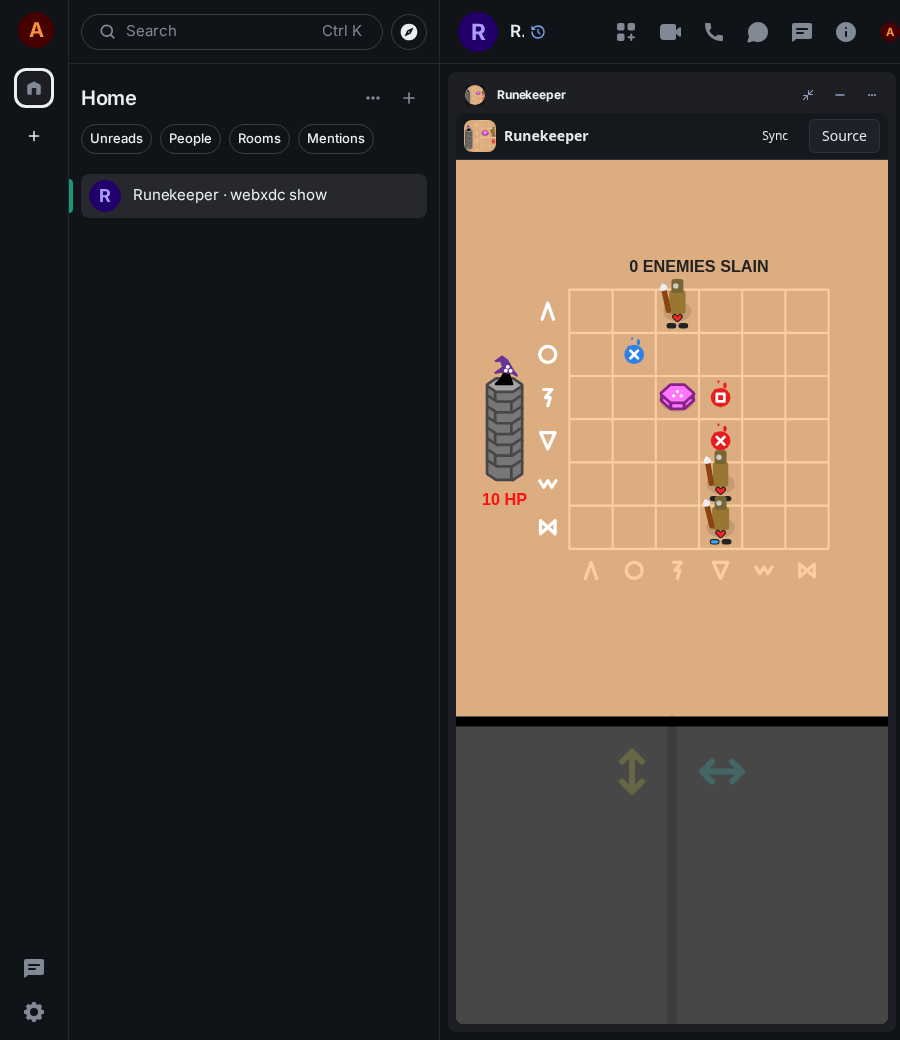Screen dimensions: 900x1040
Task: Select the circle rune below the grid columns
Action: click(634, 570)
